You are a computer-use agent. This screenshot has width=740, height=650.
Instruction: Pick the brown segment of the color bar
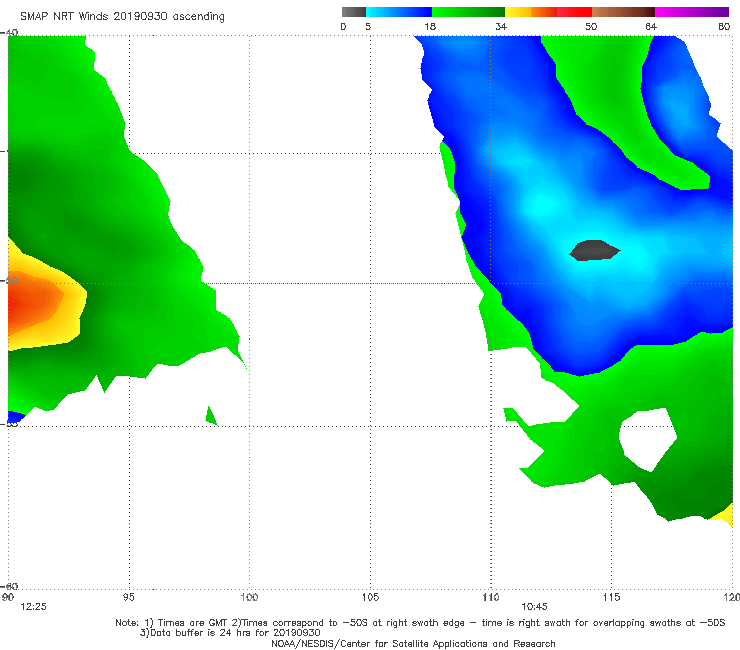pyautogui.click(x=623, y=12)
